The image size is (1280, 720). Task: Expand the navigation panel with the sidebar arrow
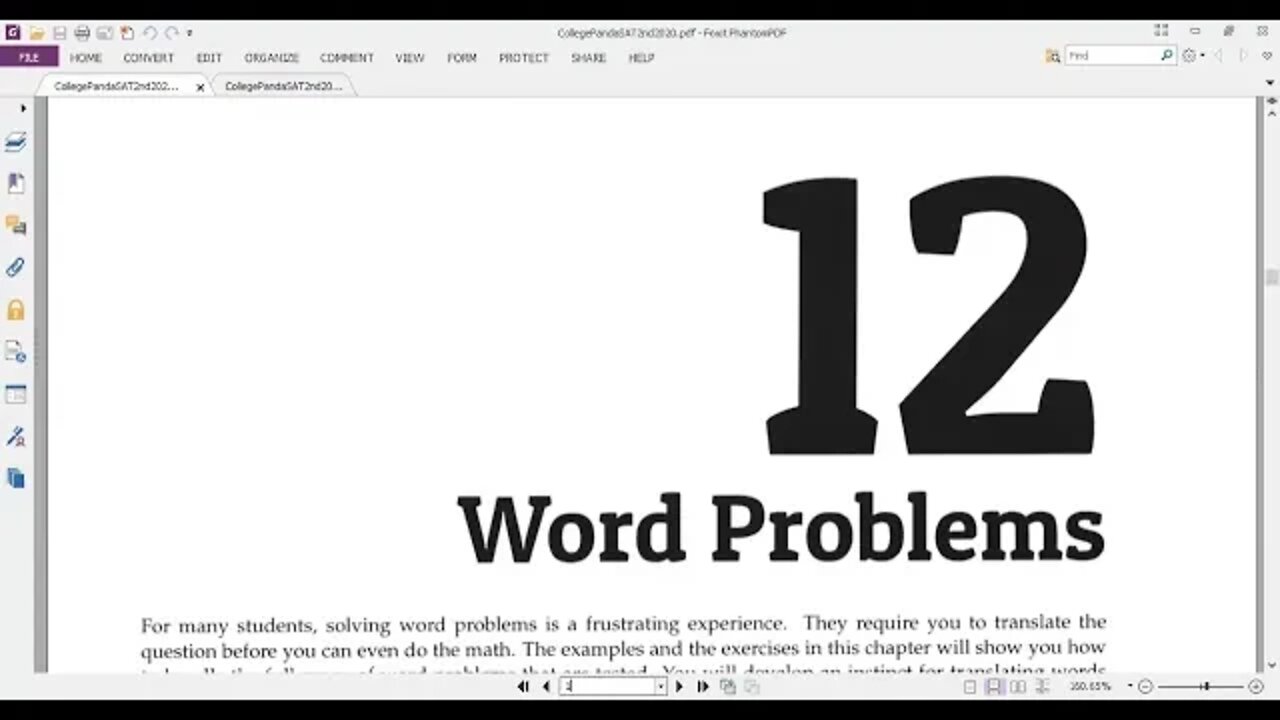tap(24, 108)
